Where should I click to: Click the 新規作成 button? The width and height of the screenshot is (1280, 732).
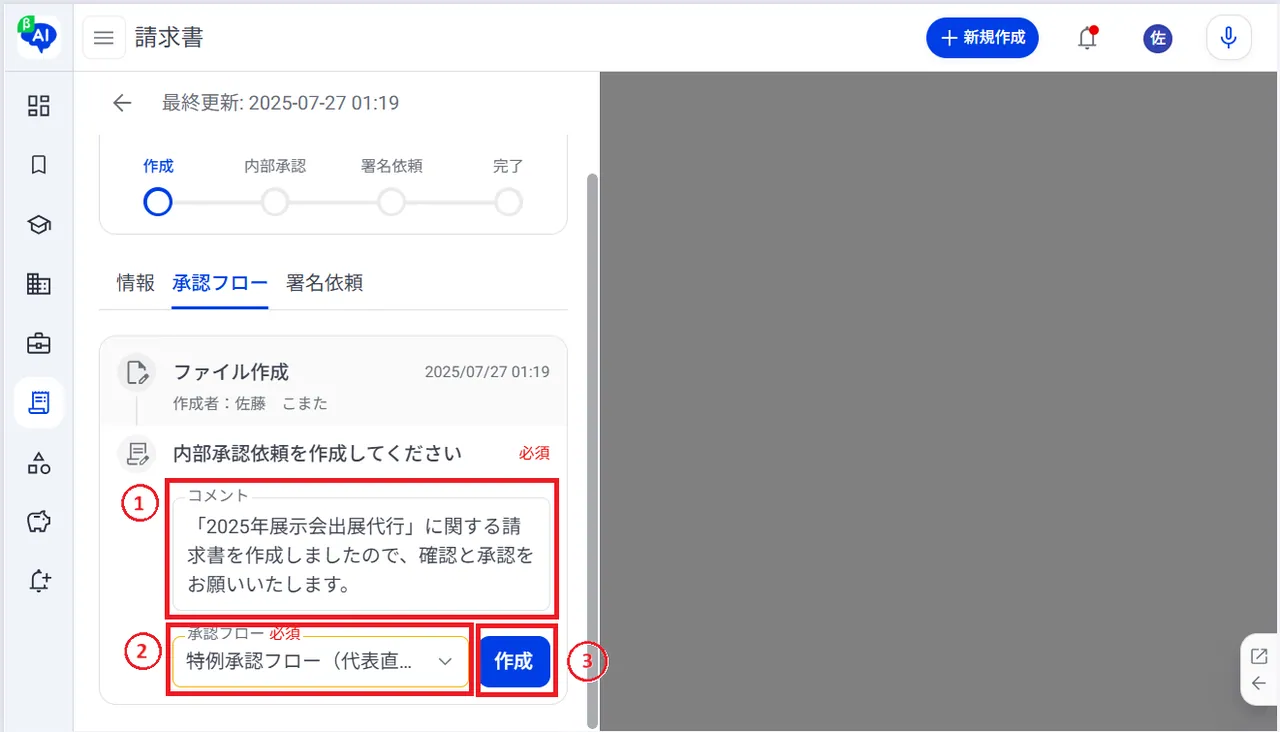click(983, 38)
